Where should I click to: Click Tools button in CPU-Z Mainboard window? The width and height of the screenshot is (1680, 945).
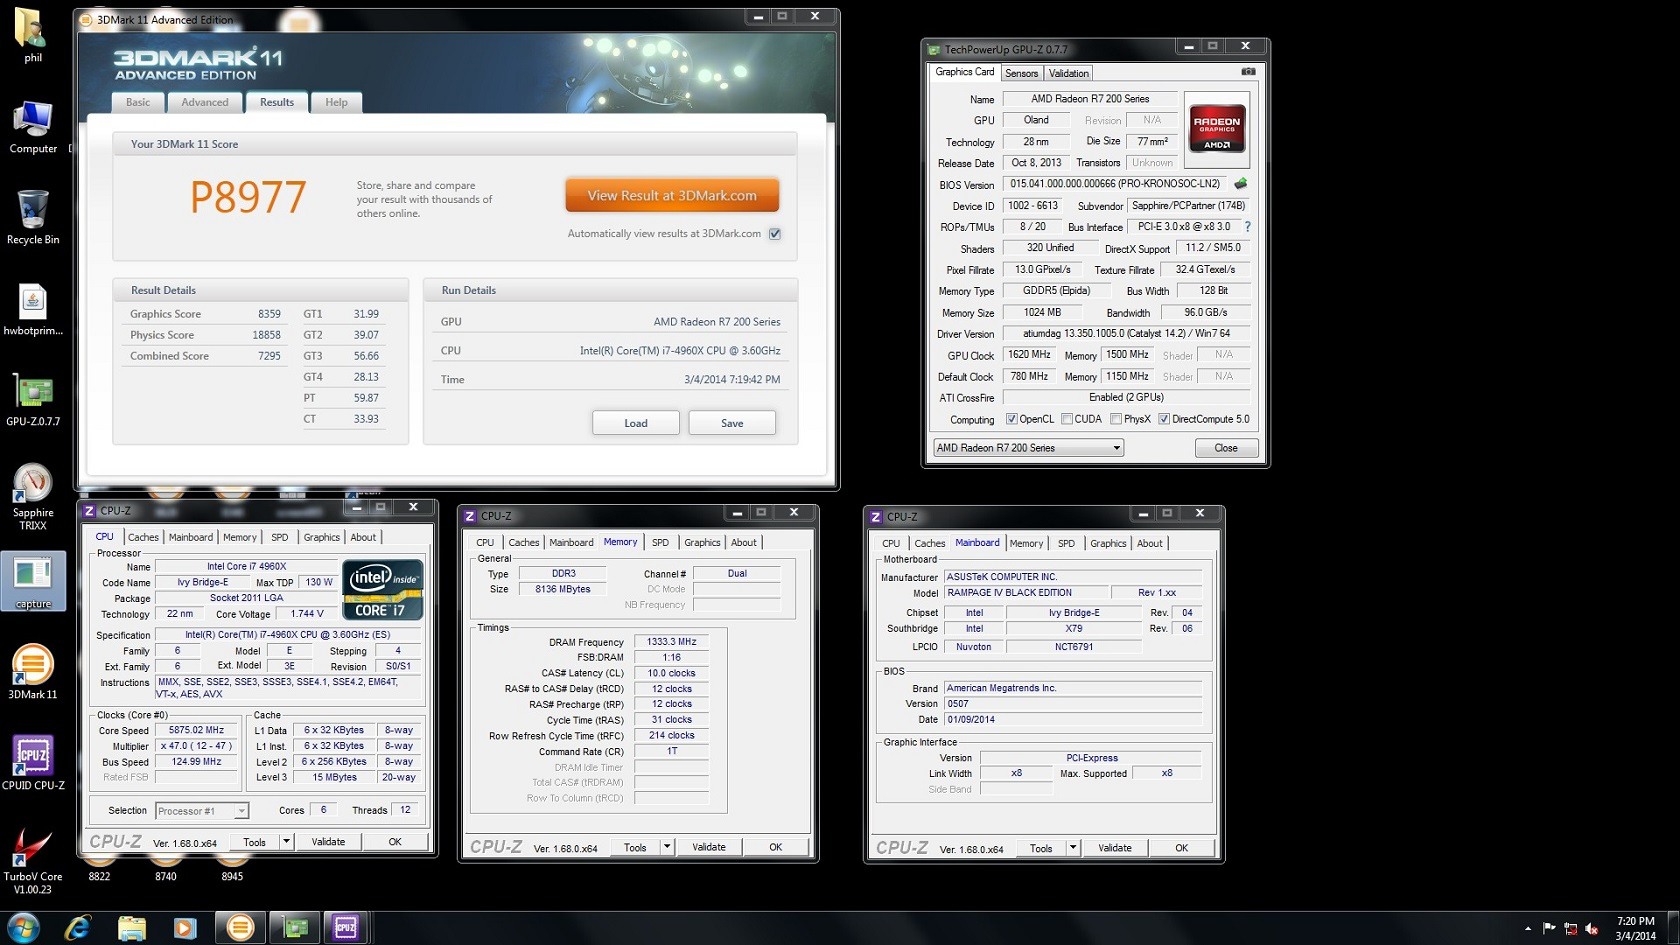tap(1041, 848)
